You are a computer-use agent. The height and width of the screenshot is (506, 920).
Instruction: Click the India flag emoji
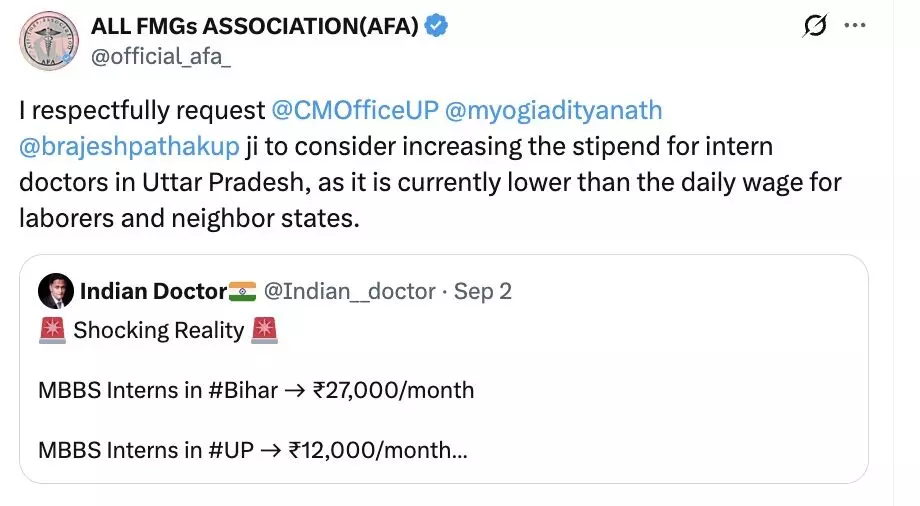242,291
